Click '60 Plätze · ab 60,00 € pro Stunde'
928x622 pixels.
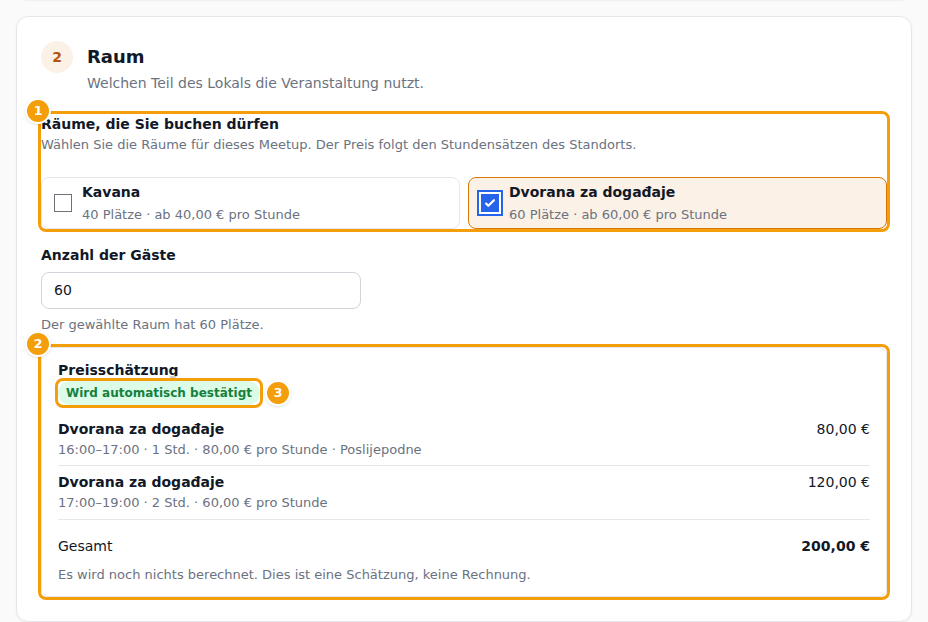pos(618,214)
